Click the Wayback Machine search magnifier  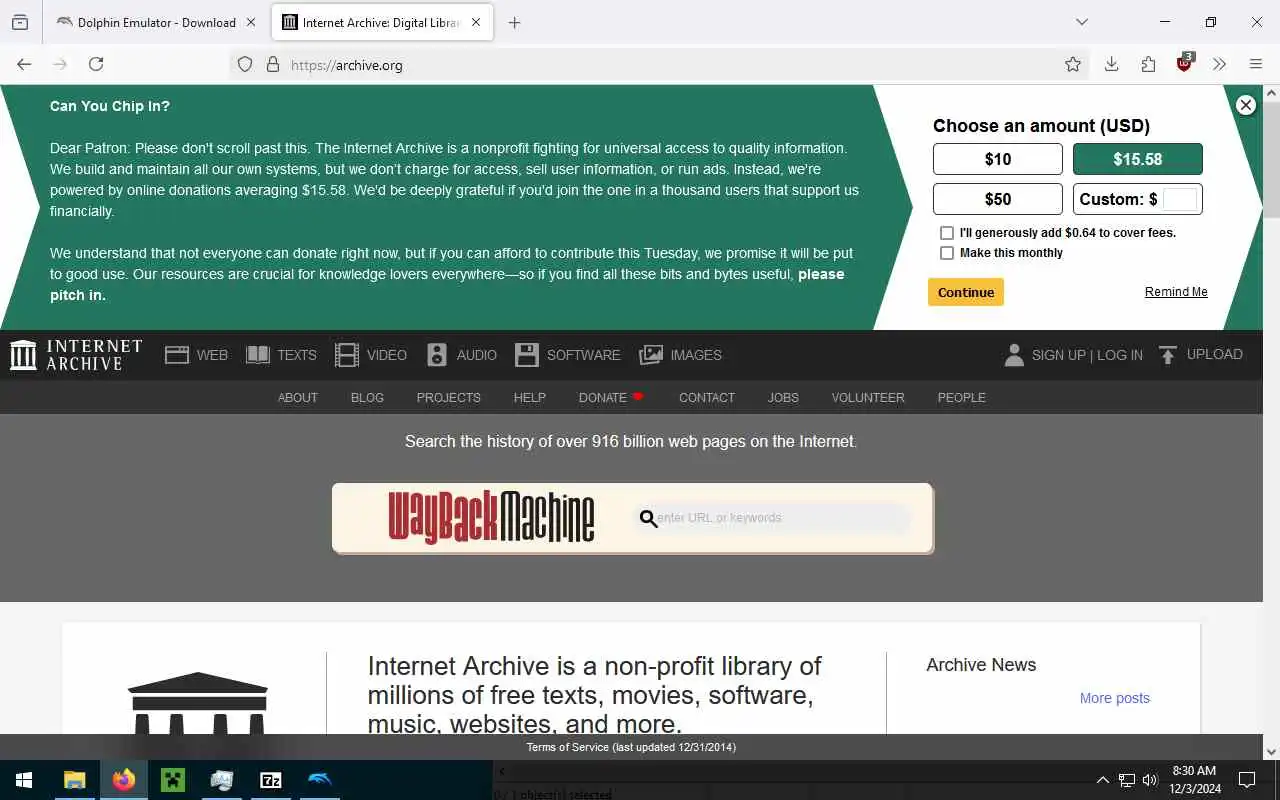pyautogui.click(x=648, y=518)
